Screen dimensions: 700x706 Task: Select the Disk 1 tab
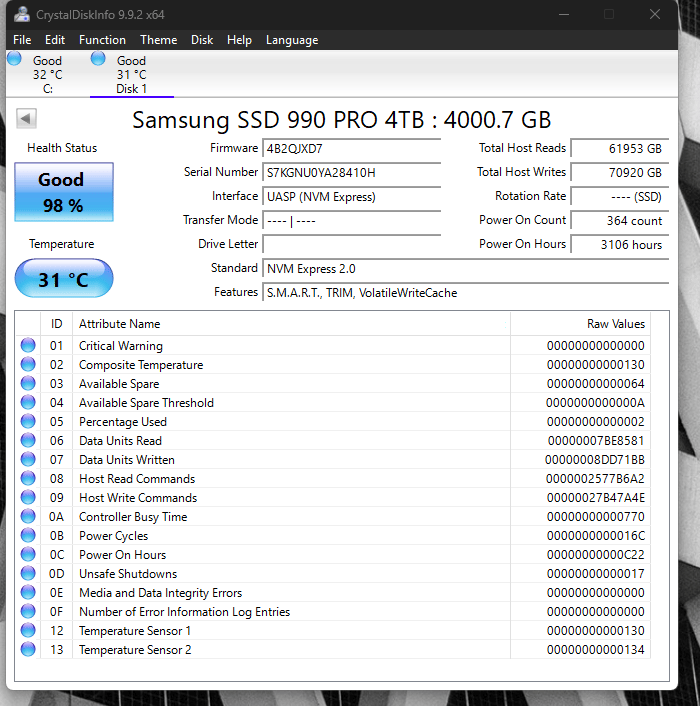(x=131, y=74)
